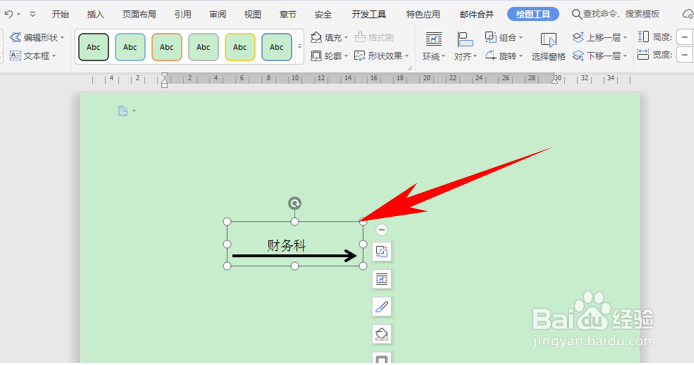Switch to the 插入 tab
This screenshot has width=694, height=365.
tap(95, 14)
